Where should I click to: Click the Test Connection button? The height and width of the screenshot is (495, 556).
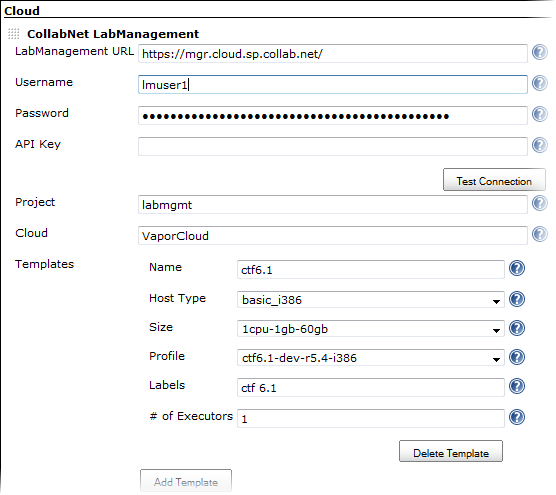[x=494, y=180]
